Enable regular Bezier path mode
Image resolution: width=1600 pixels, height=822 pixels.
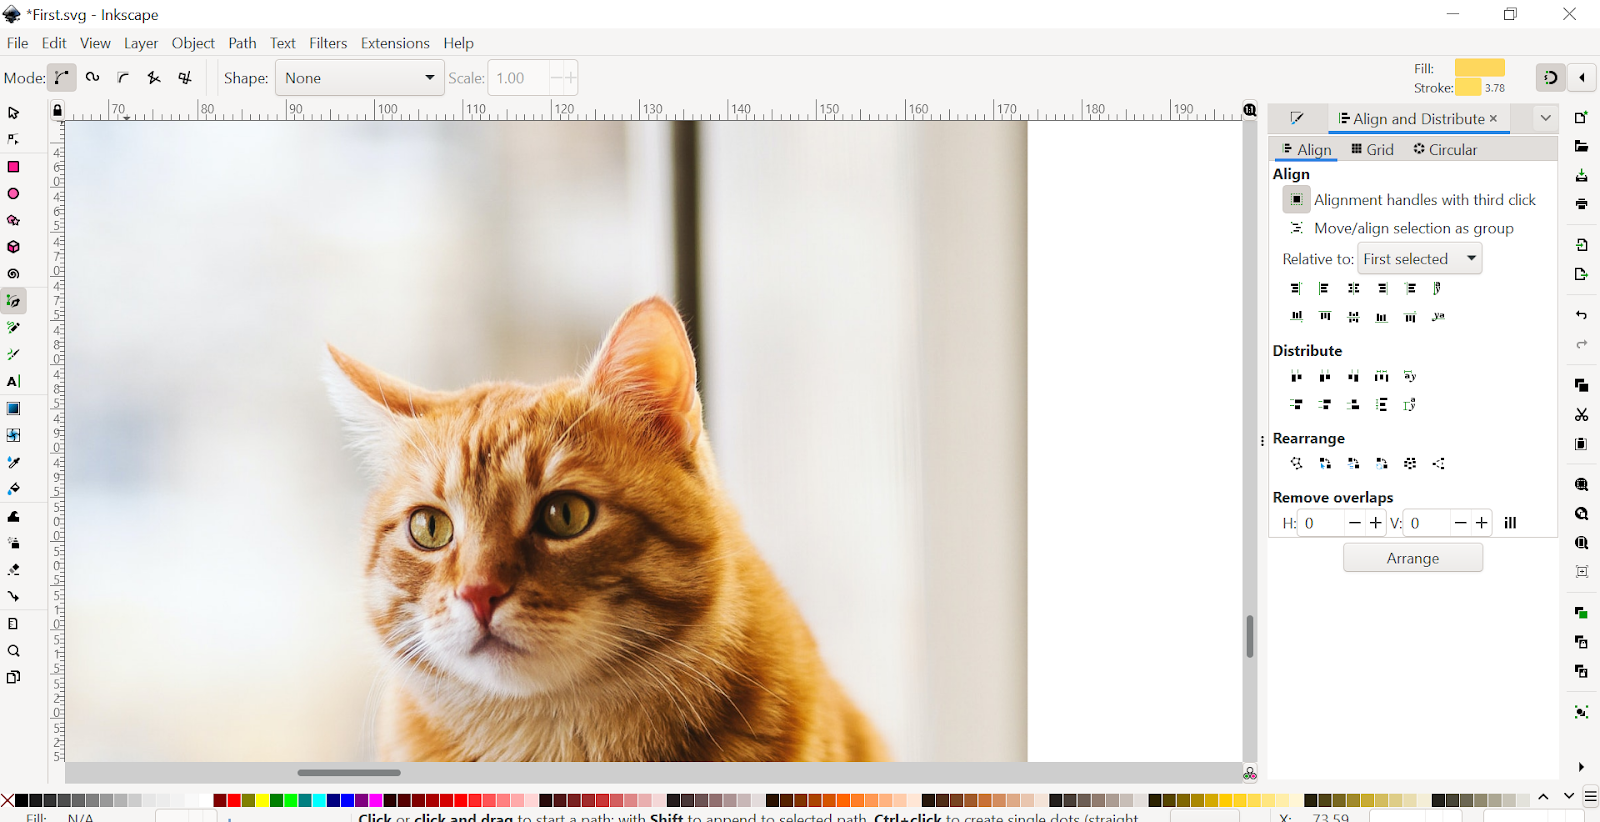click(62, 77)
